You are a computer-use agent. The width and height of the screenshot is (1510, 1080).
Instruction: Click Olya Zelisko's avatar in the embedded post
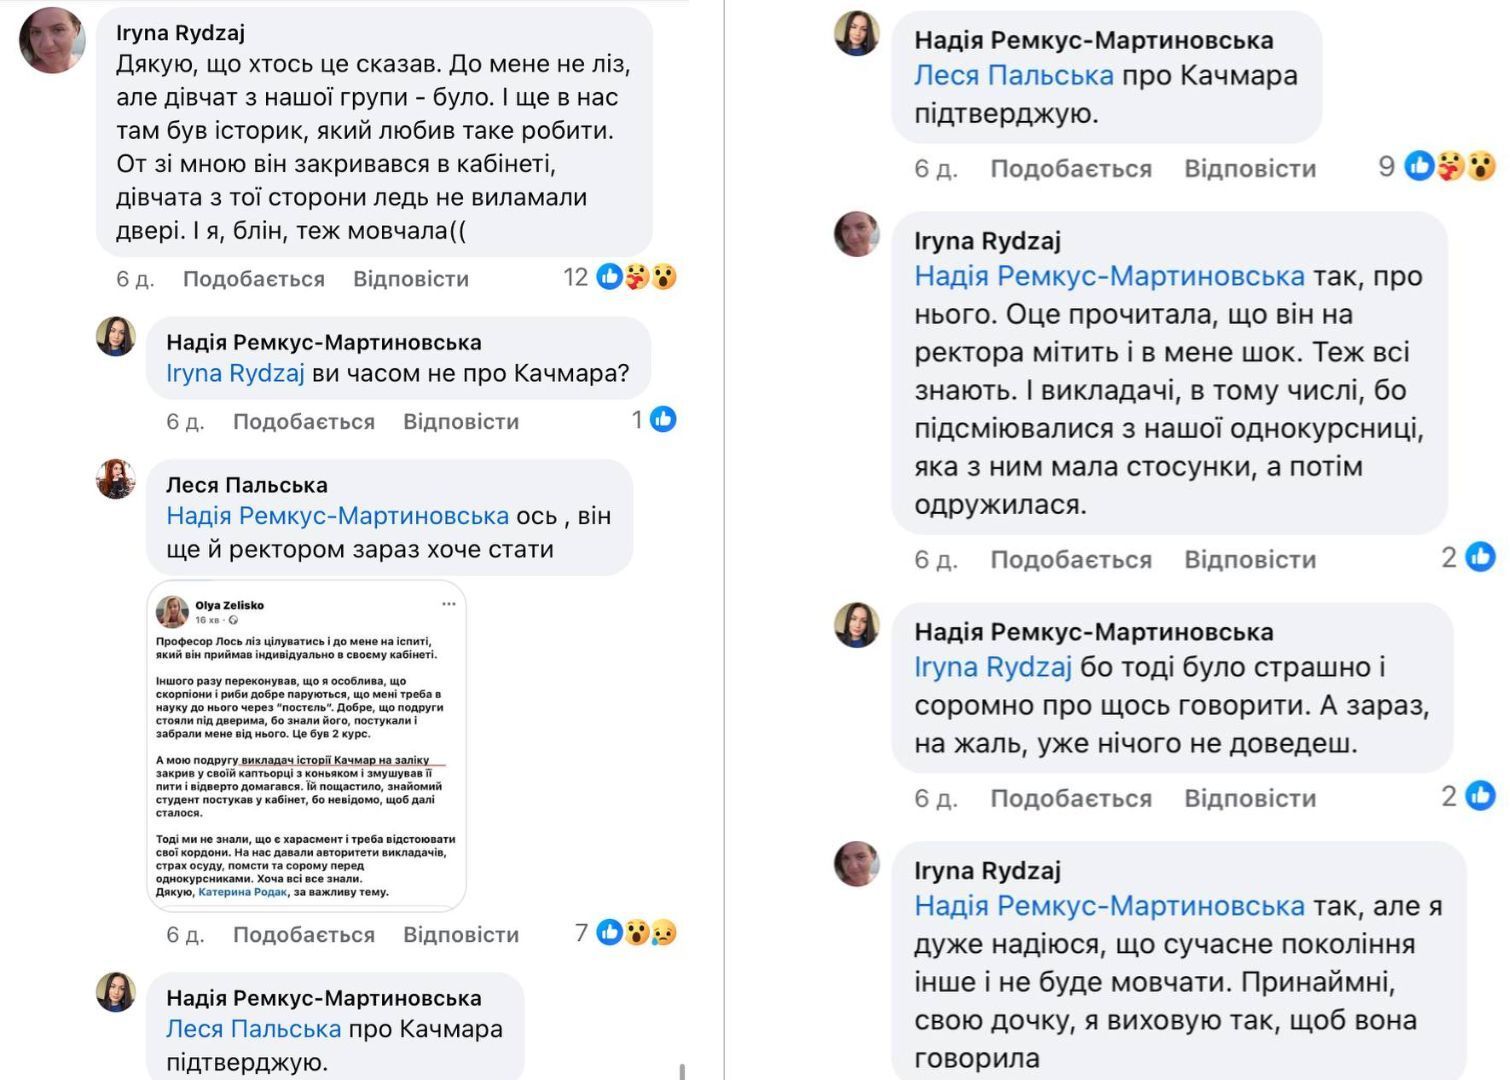[x=172, y=611]
